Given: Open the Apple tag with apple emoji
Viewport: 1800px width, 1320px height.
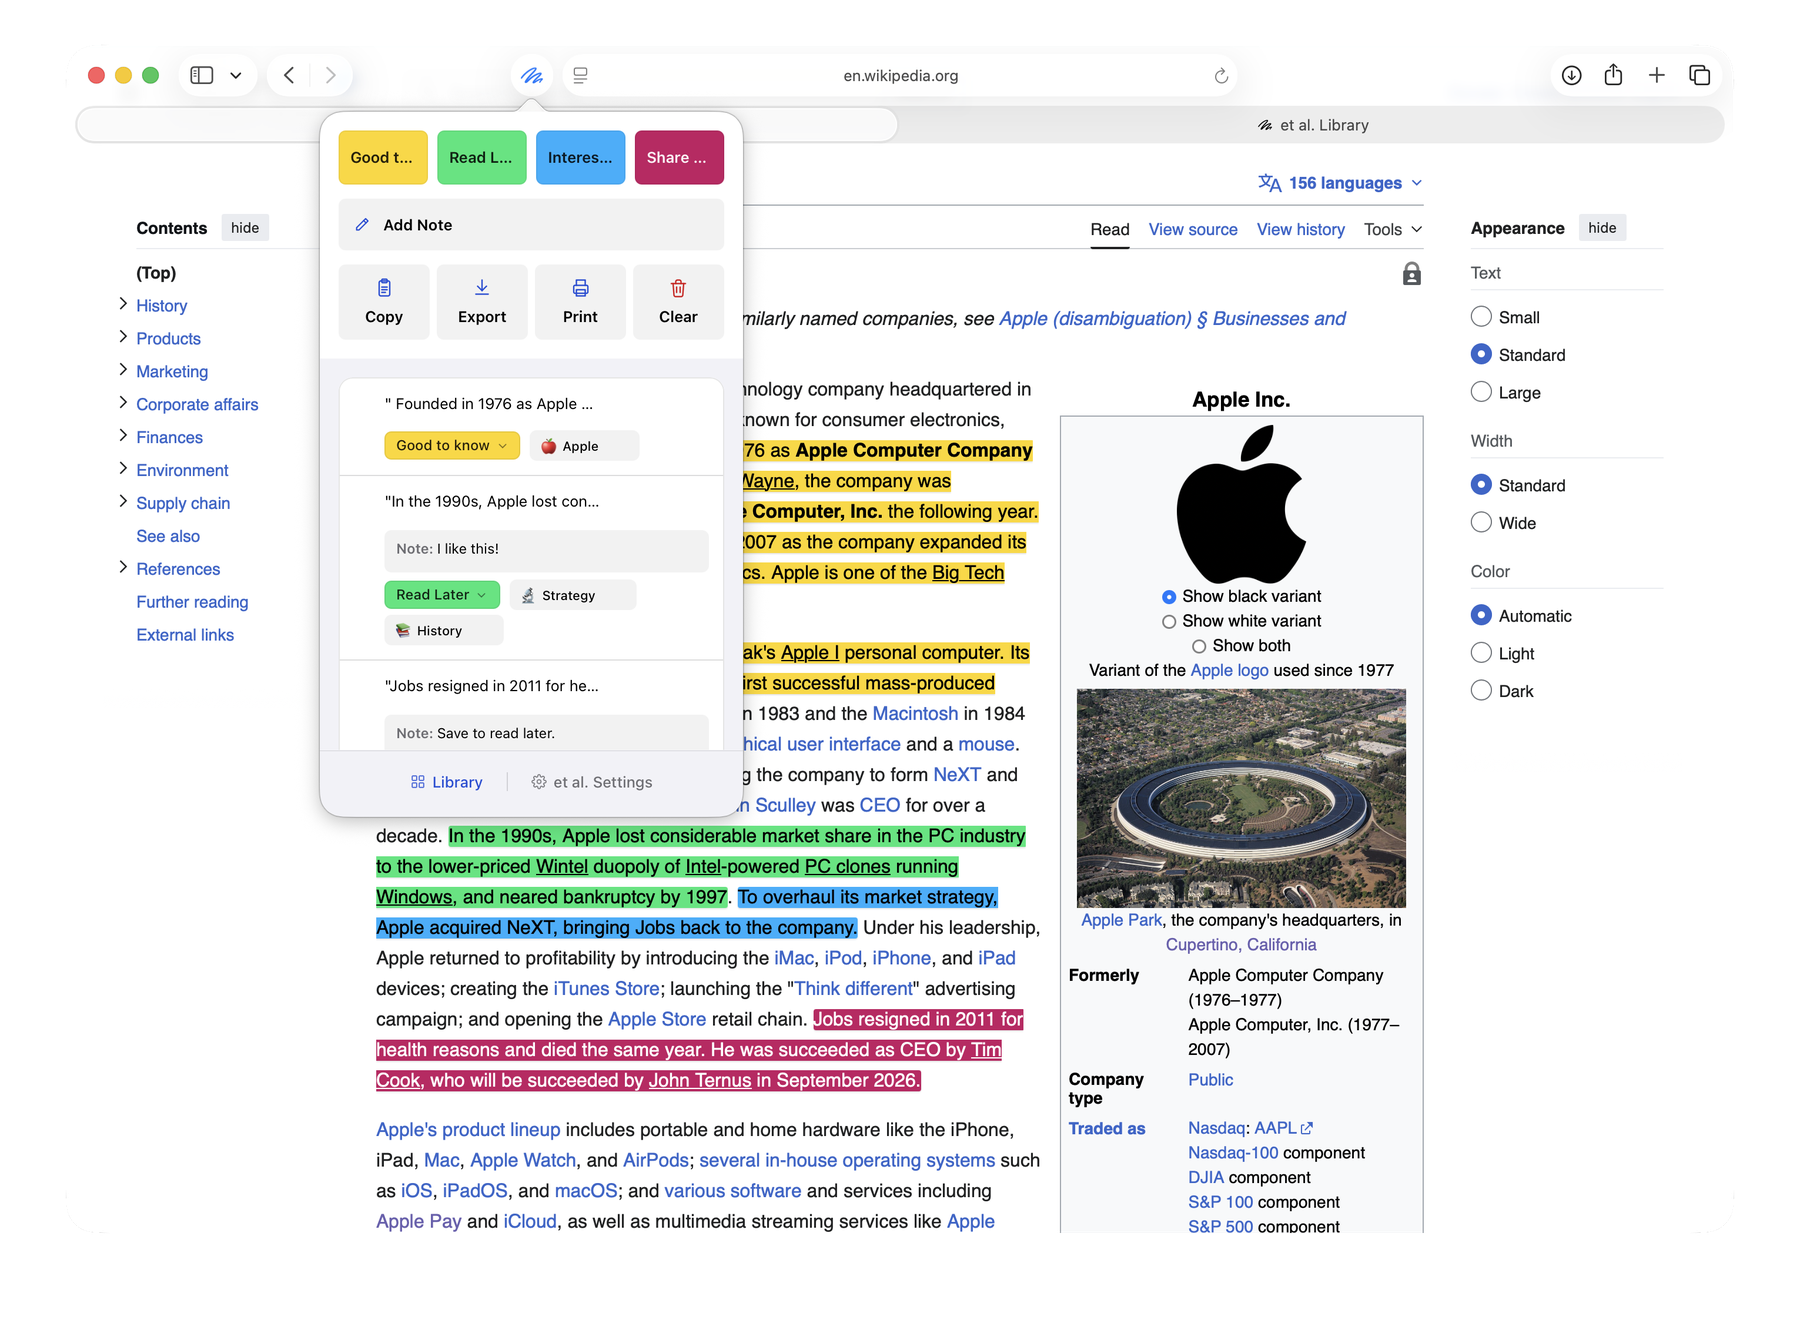Looking at the screenshot, I should pyautogui.click(x=584, y=446).
